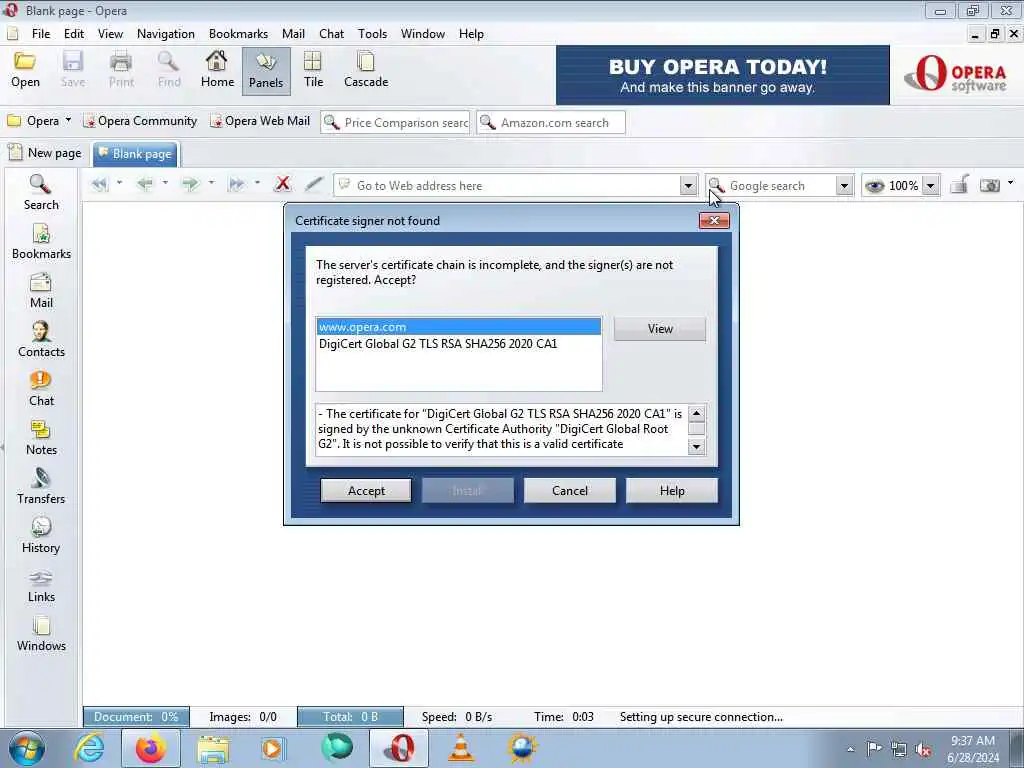The width and height of the screenshot is (1024, 768).
Task: Open the Opera Web Mail bookmark link
Action: (260, 121)
